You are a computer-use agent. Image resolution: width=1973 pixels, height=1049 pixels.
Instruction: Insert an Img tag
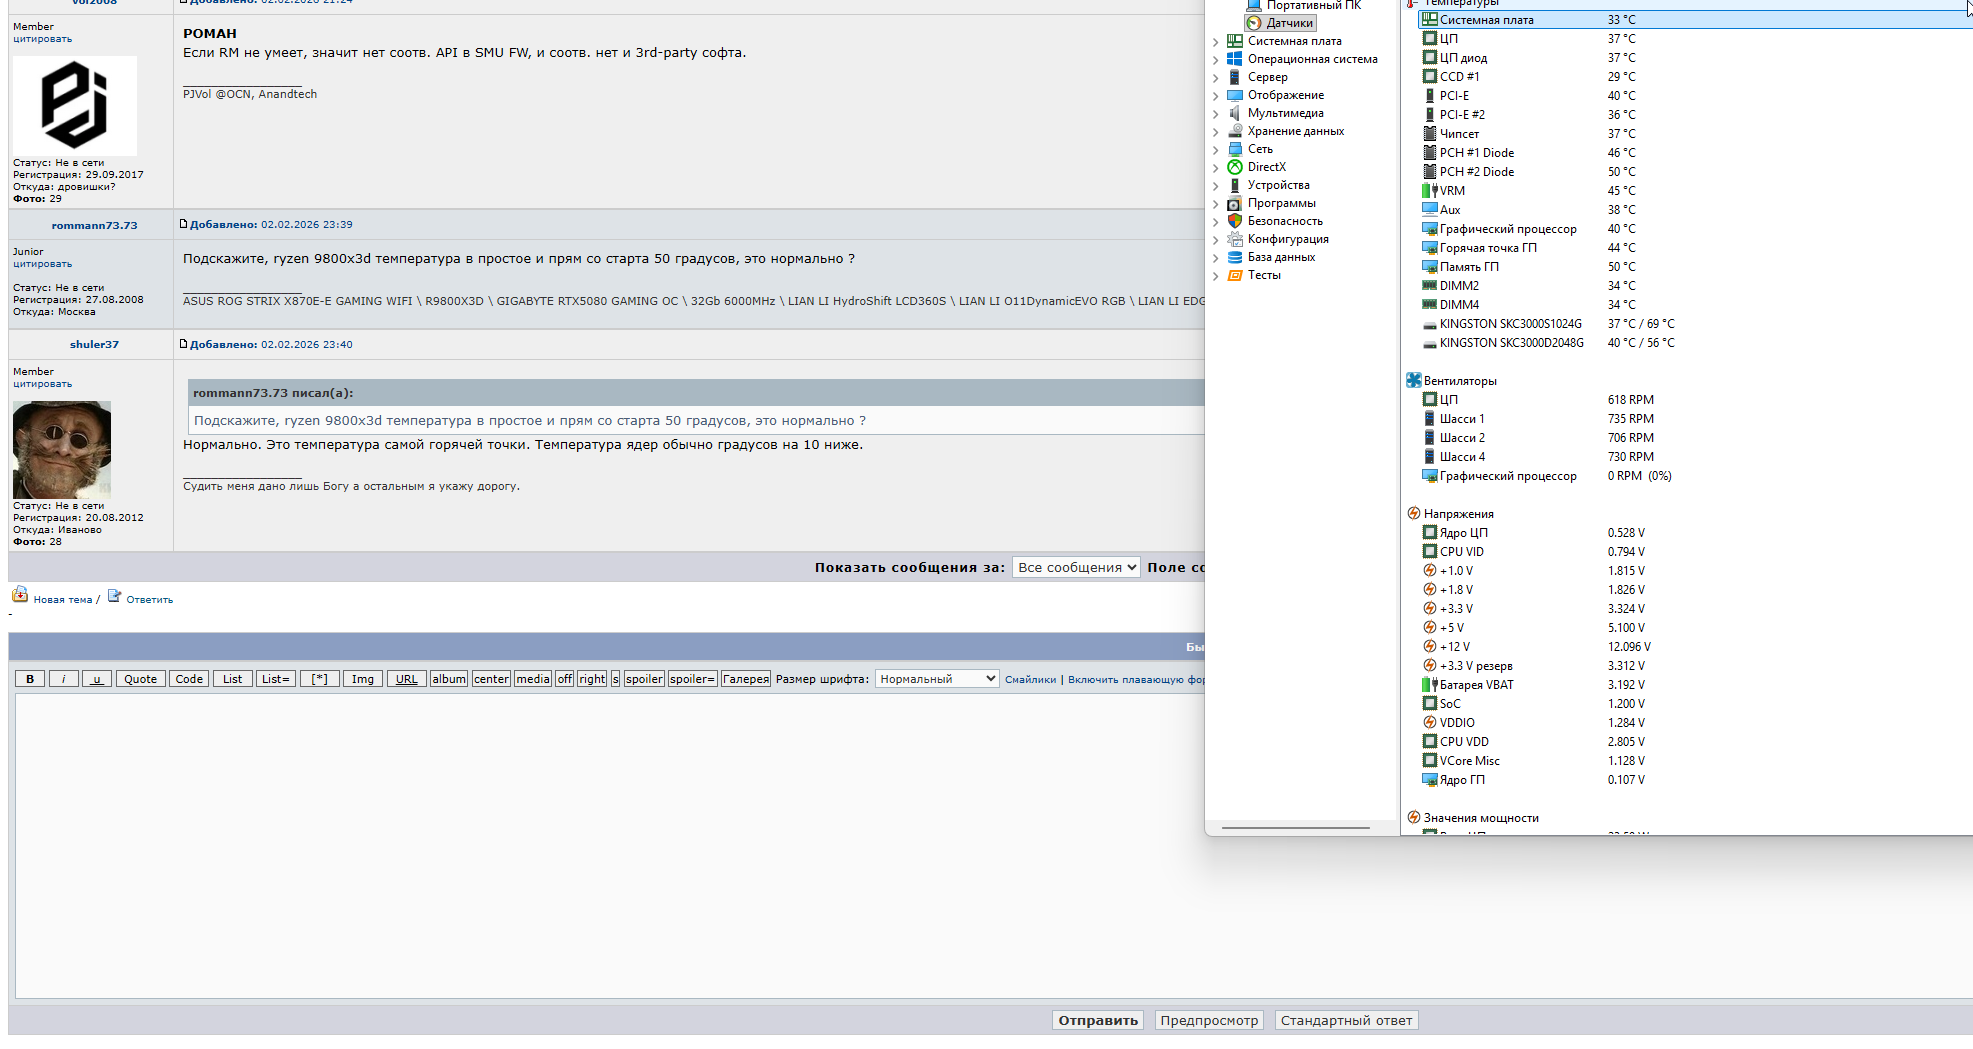click(363, 679)
